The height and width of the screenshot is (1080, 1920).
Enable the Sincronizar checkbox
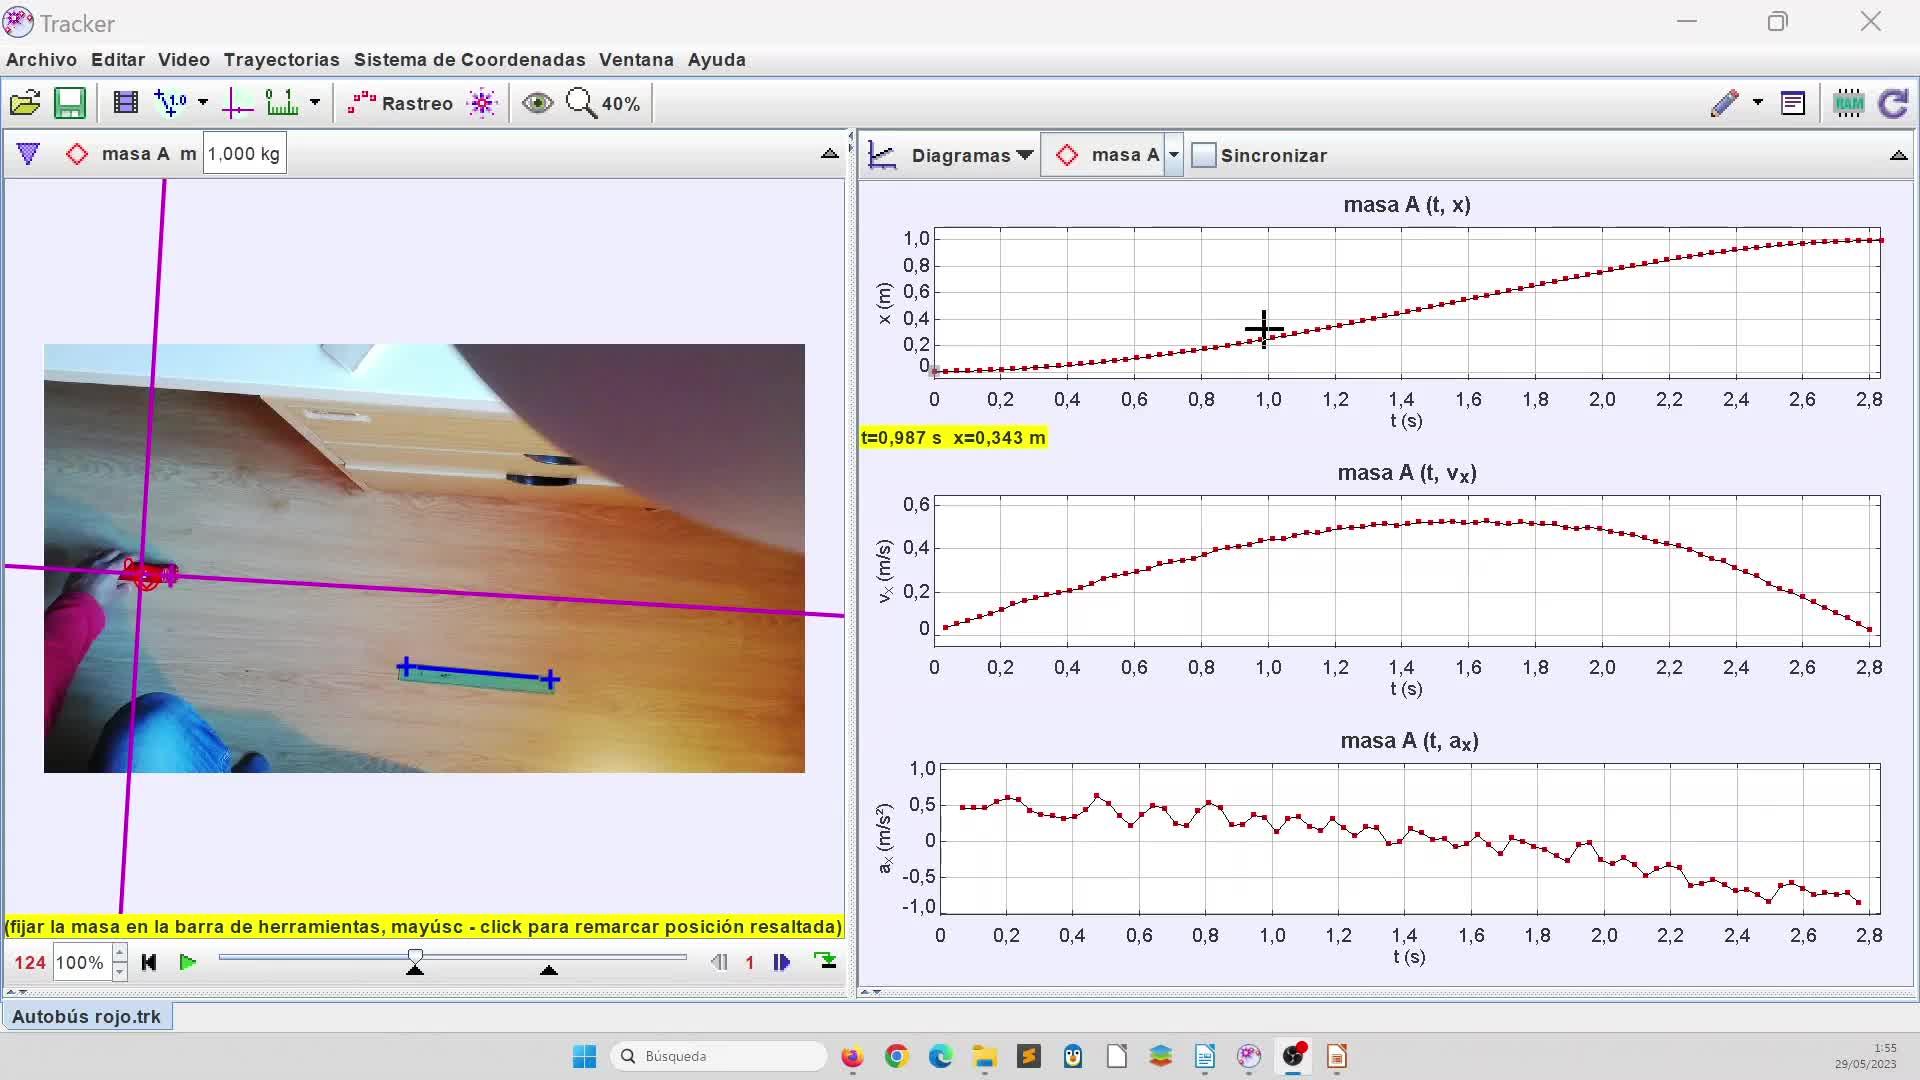[x=1204, y=155]
